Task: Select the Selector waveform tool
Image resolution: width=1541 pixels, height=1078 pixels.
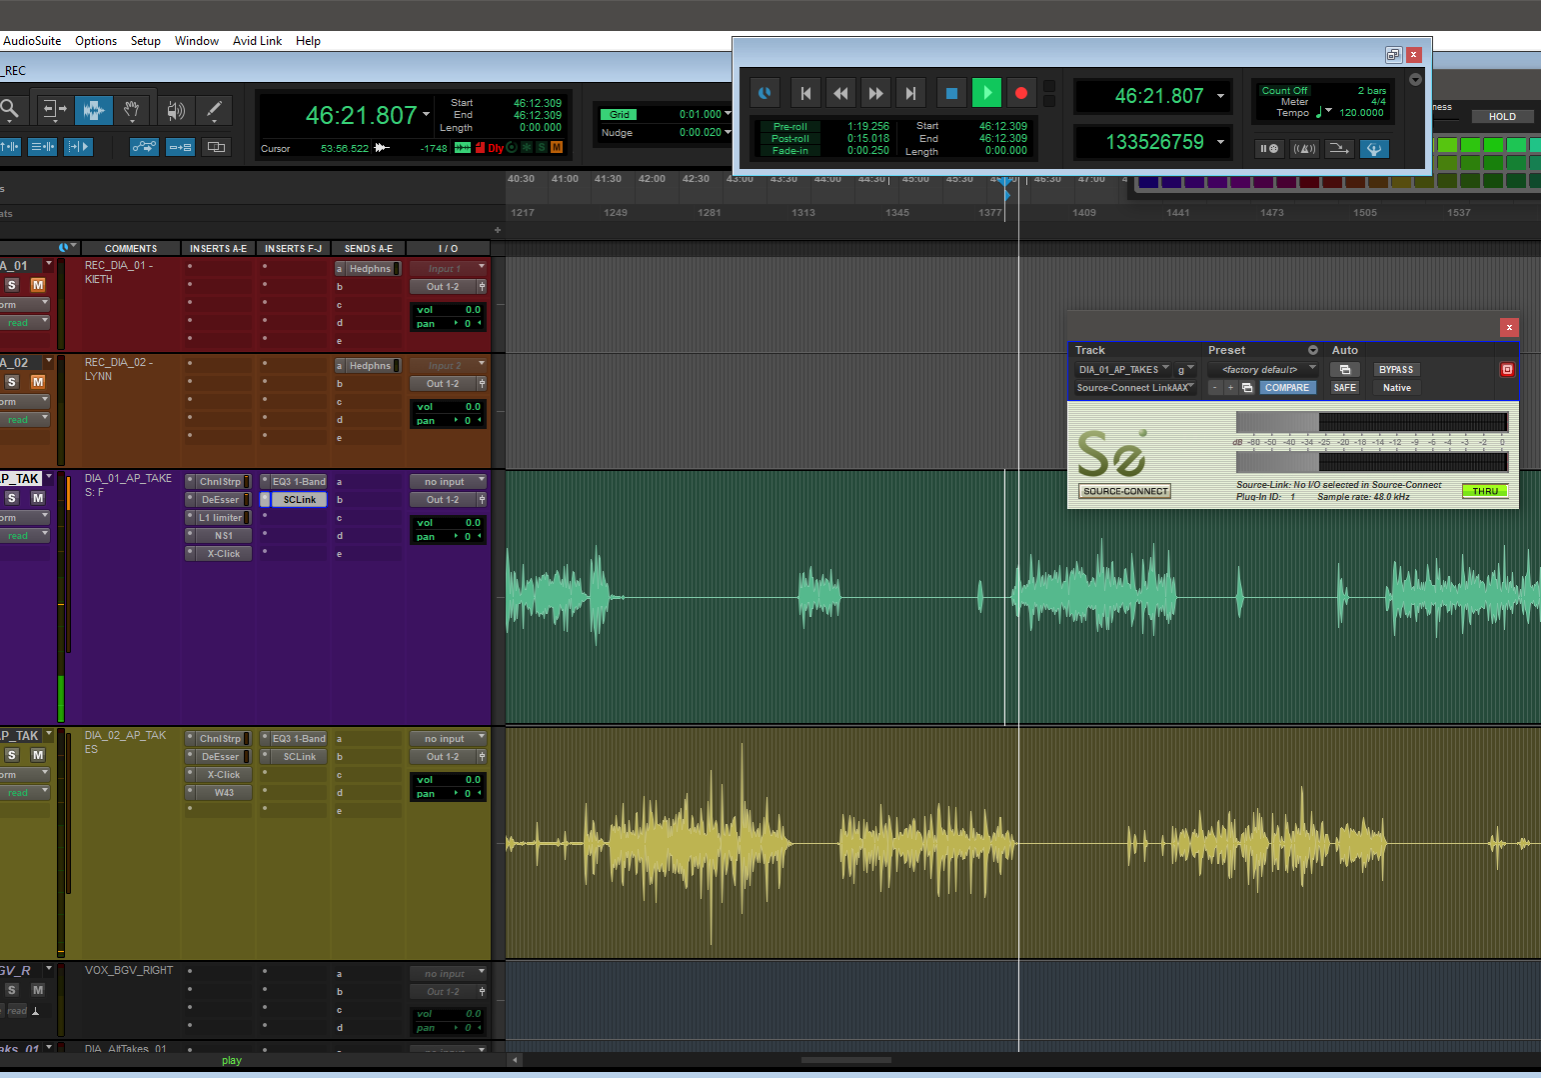Action: point(93,109)
